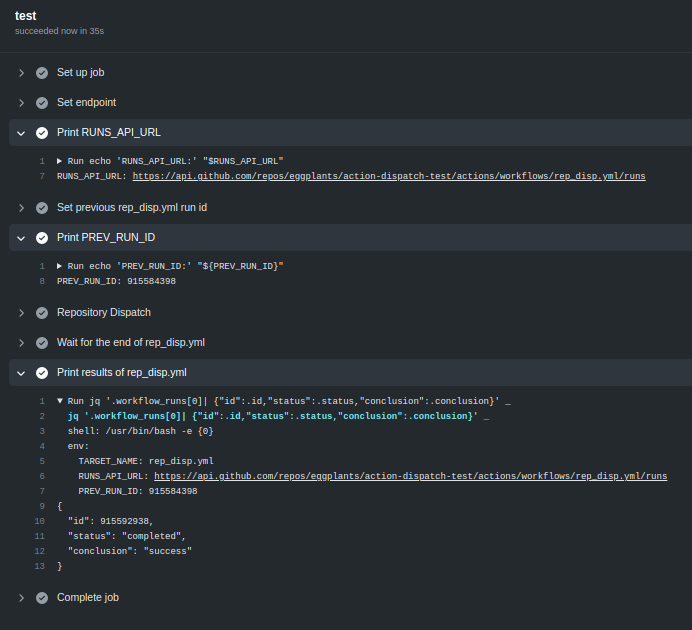Click check icon beside Set previous rep_disp.yml run id
692x630 pixels.
coord(42,208)
